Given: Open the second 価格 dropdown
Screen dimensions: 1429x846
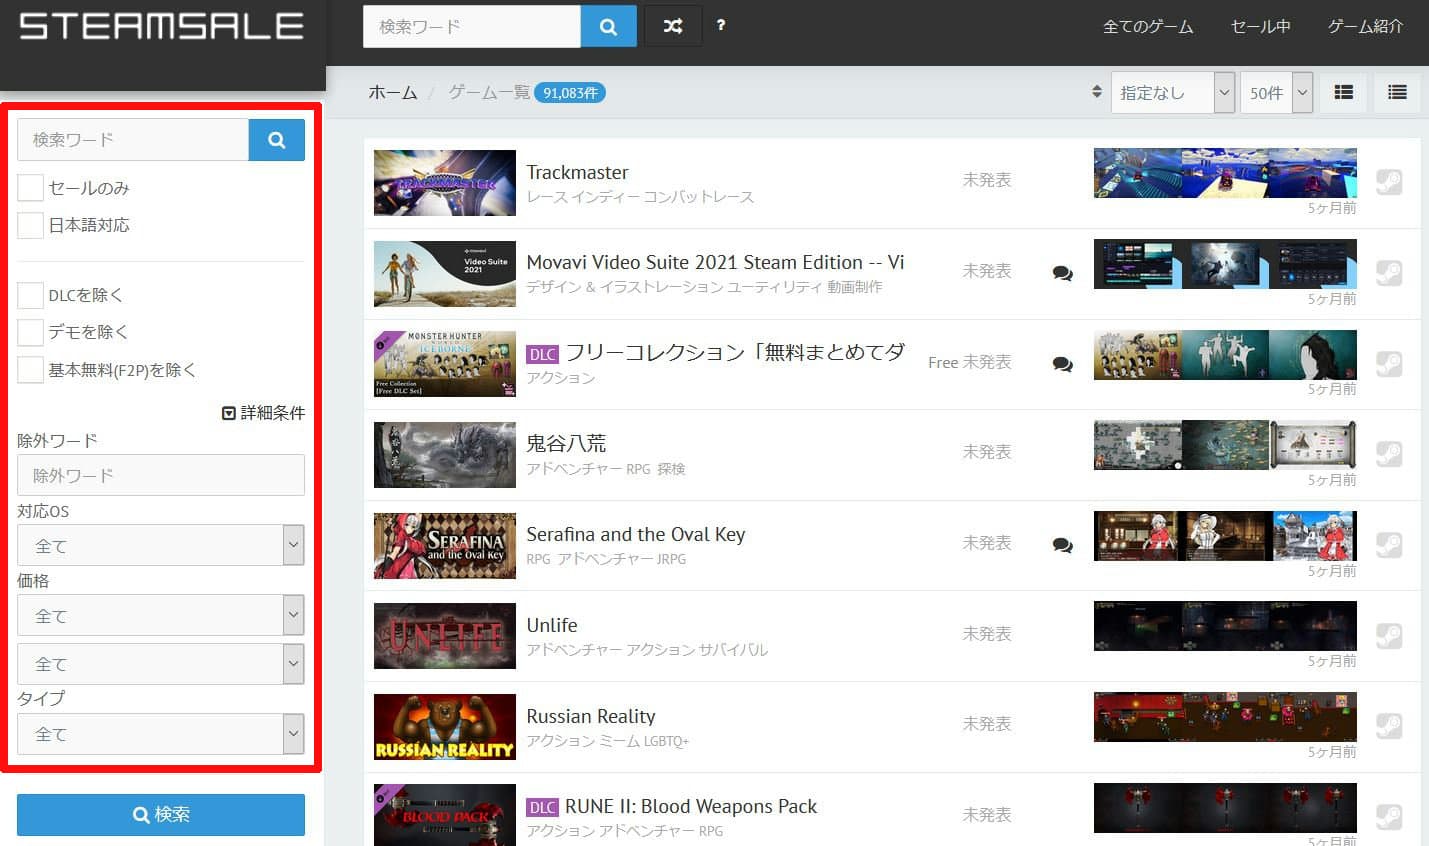Looking at the screenshot, I should [161, 664].
